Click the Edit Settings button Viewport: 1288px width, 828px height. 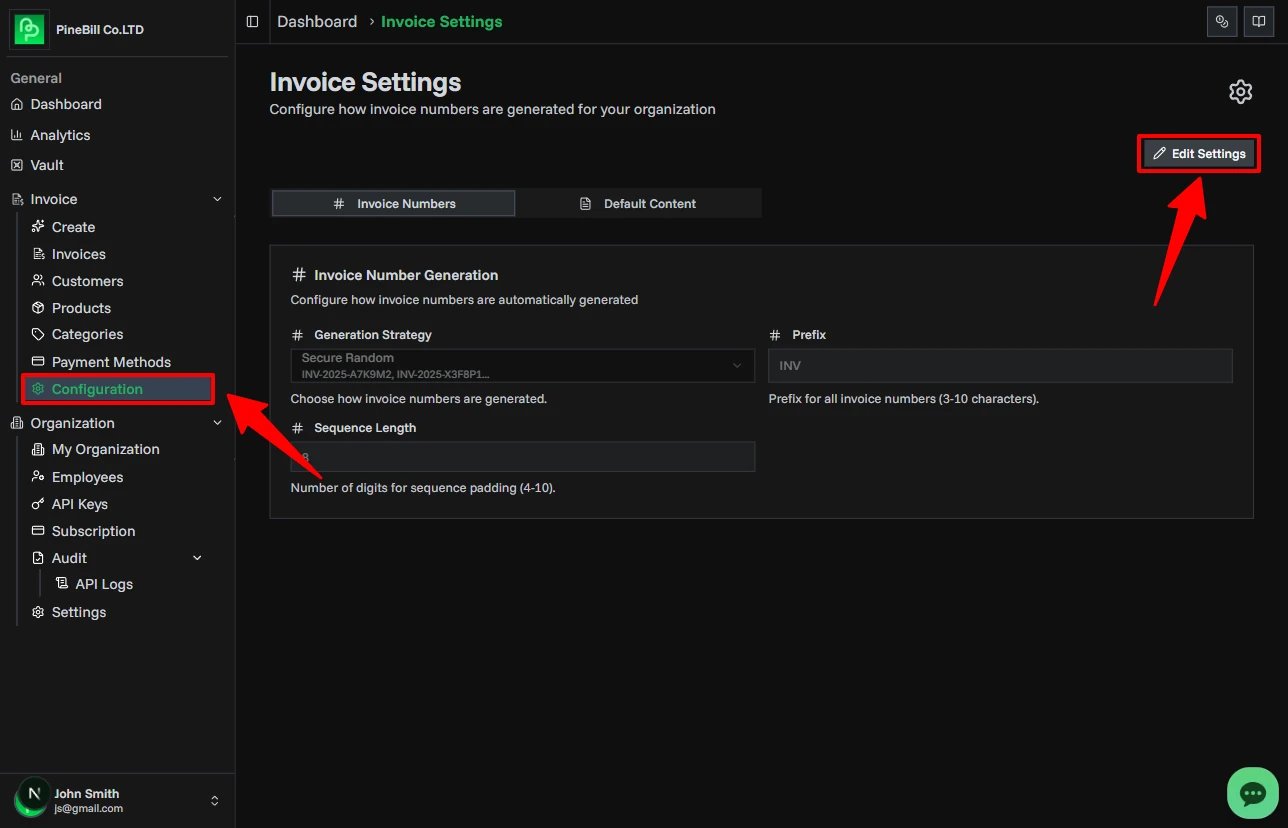[1198, 153]
